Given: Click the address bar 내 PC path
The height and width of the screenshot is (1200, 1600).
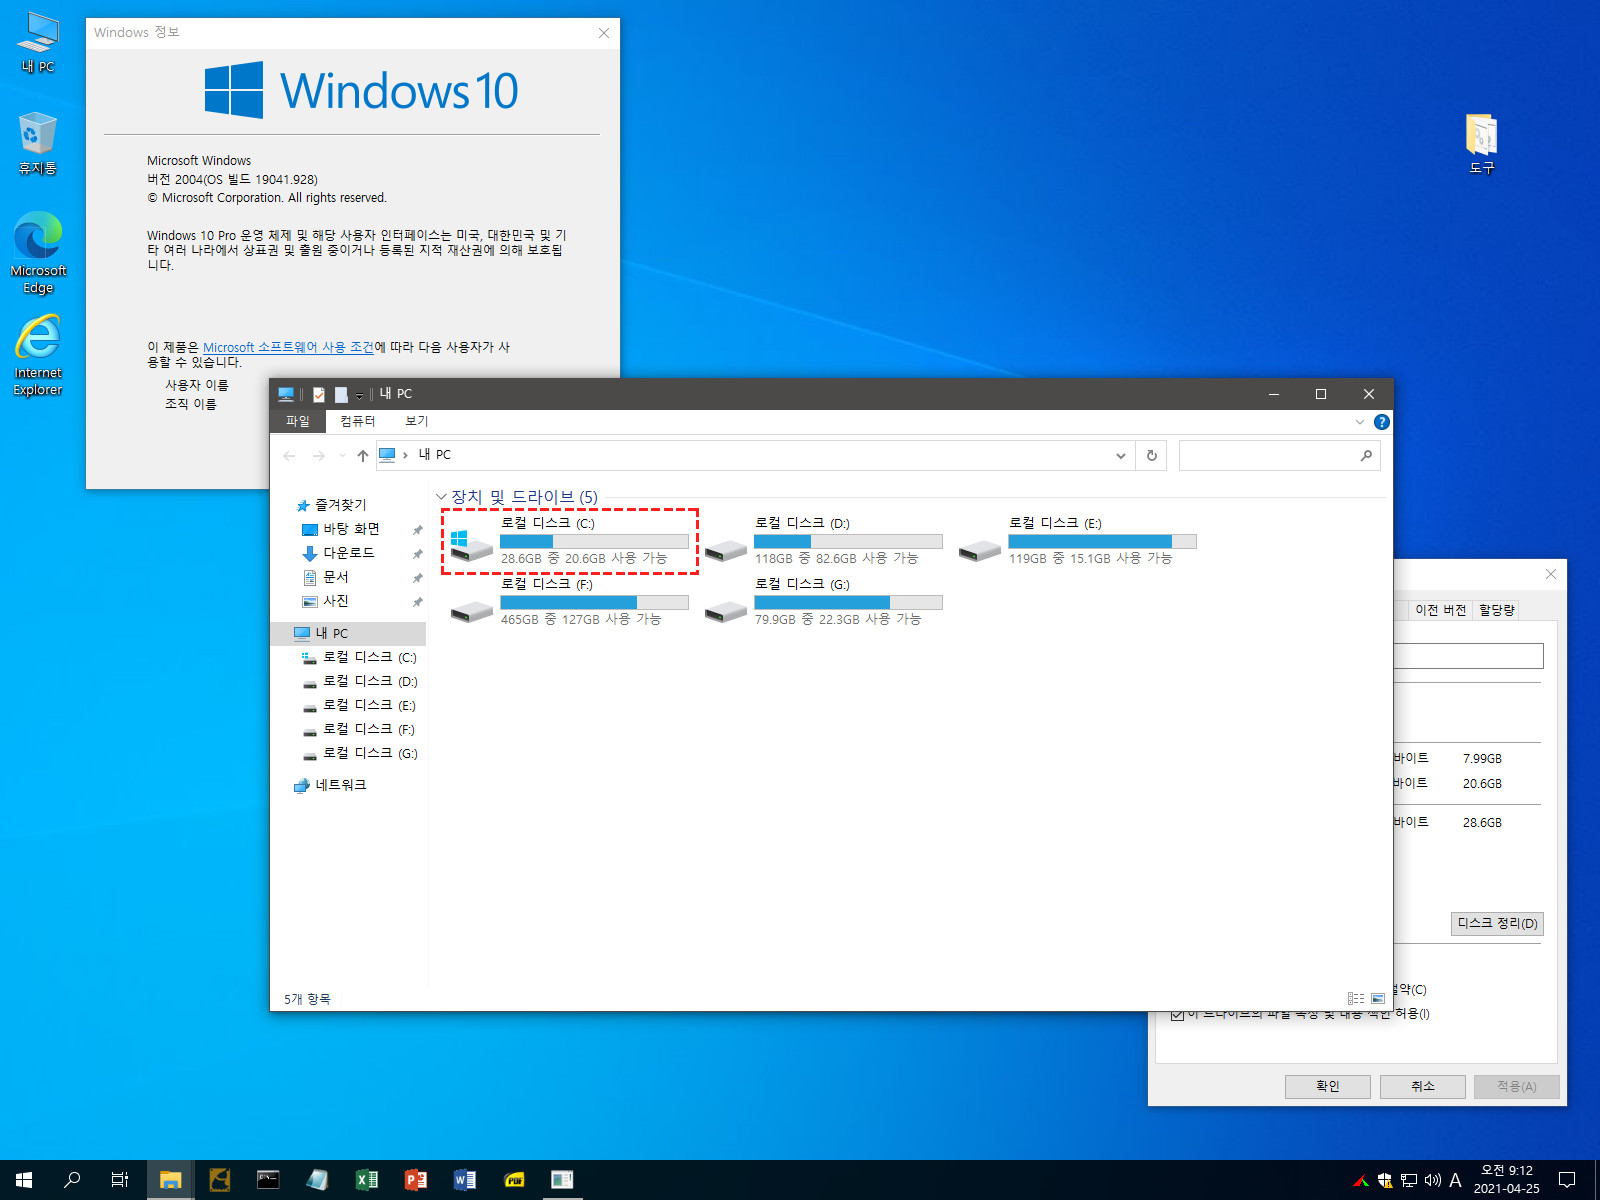Looking at the screenshot, I should (x=435, y=455).
